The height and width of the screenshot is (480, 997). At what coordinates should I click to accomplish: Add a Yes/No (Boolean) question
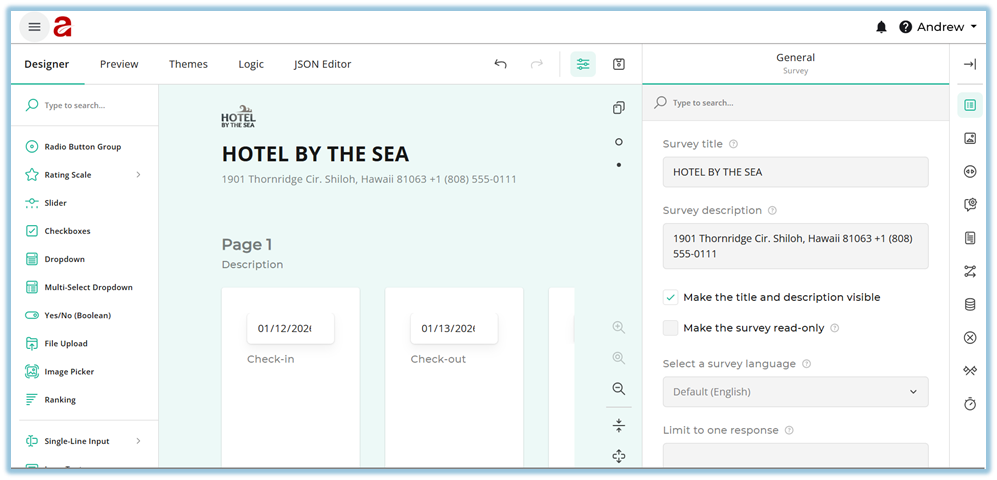[77, 315]
